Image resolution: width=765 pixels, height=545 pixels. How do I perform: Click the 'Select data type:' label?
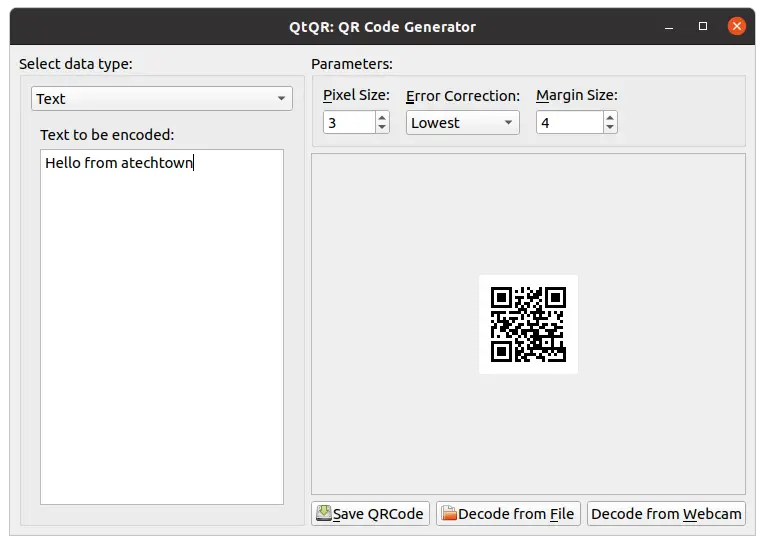(x=76, y=64)
